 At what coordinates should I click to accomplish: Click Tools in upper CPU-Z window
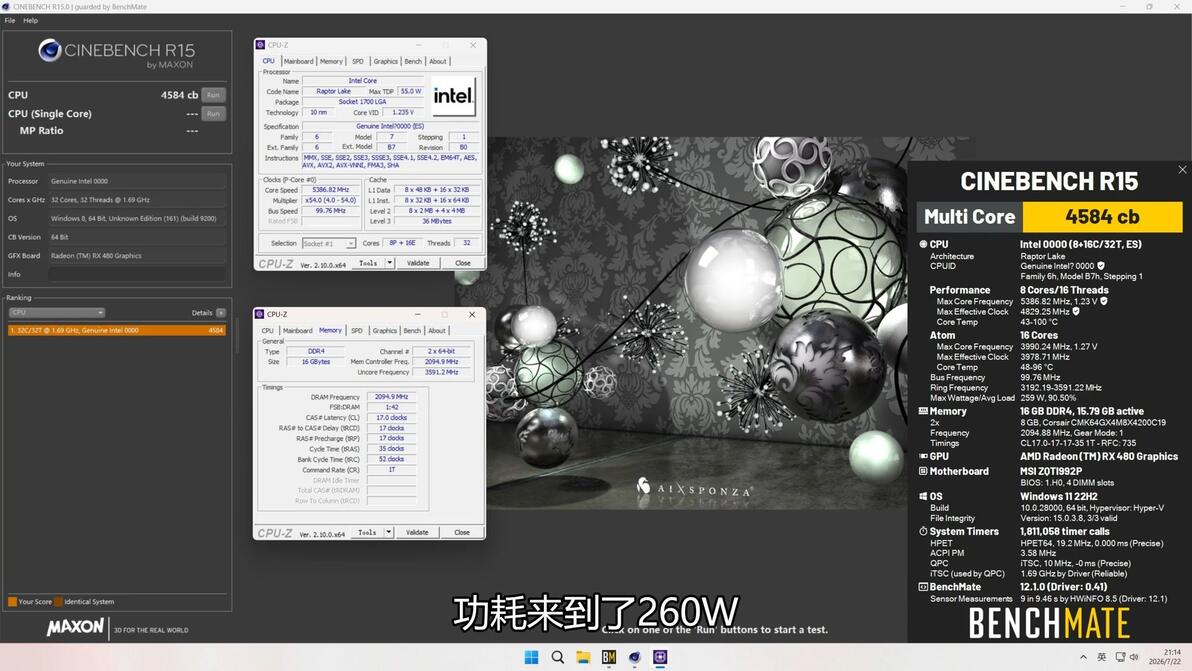point(368,263)
